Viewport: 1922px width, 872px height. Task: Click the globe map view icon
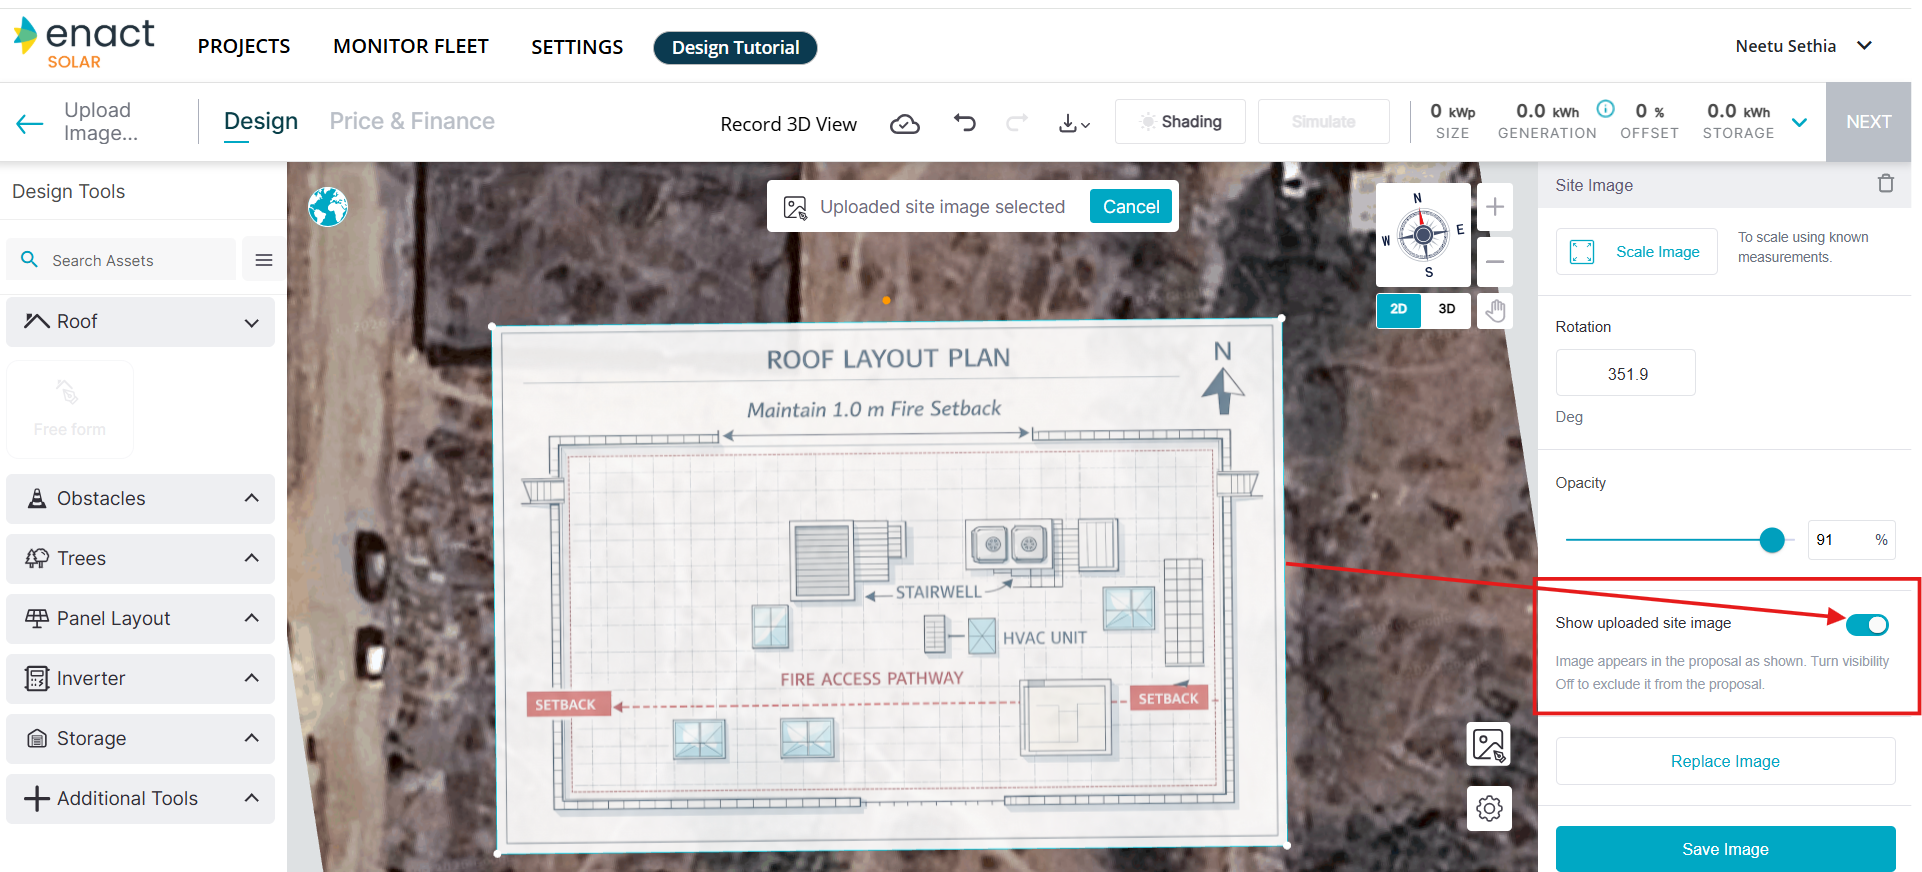coord(328,207)
